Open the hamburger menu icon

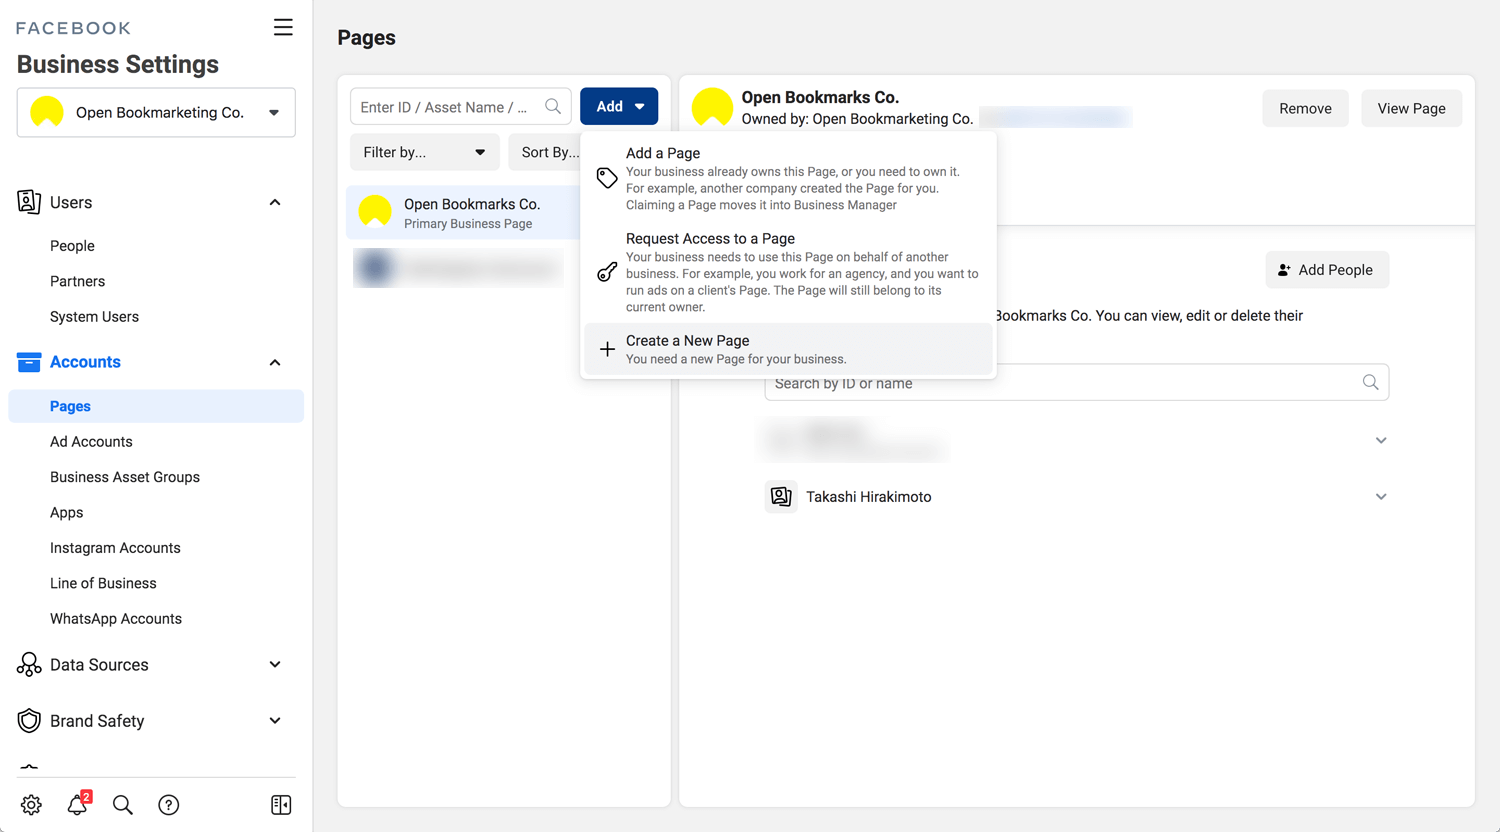coord(283,27)
